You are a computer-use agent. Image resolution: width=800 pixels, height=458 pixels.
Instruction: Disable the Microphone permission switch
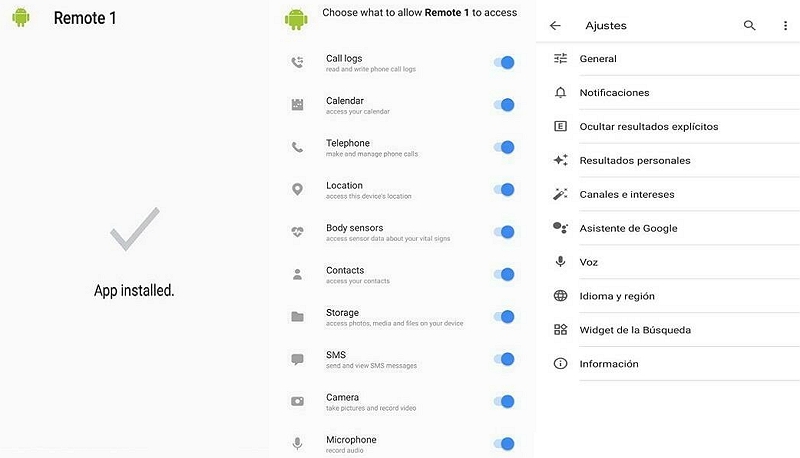tap(504, 444)
